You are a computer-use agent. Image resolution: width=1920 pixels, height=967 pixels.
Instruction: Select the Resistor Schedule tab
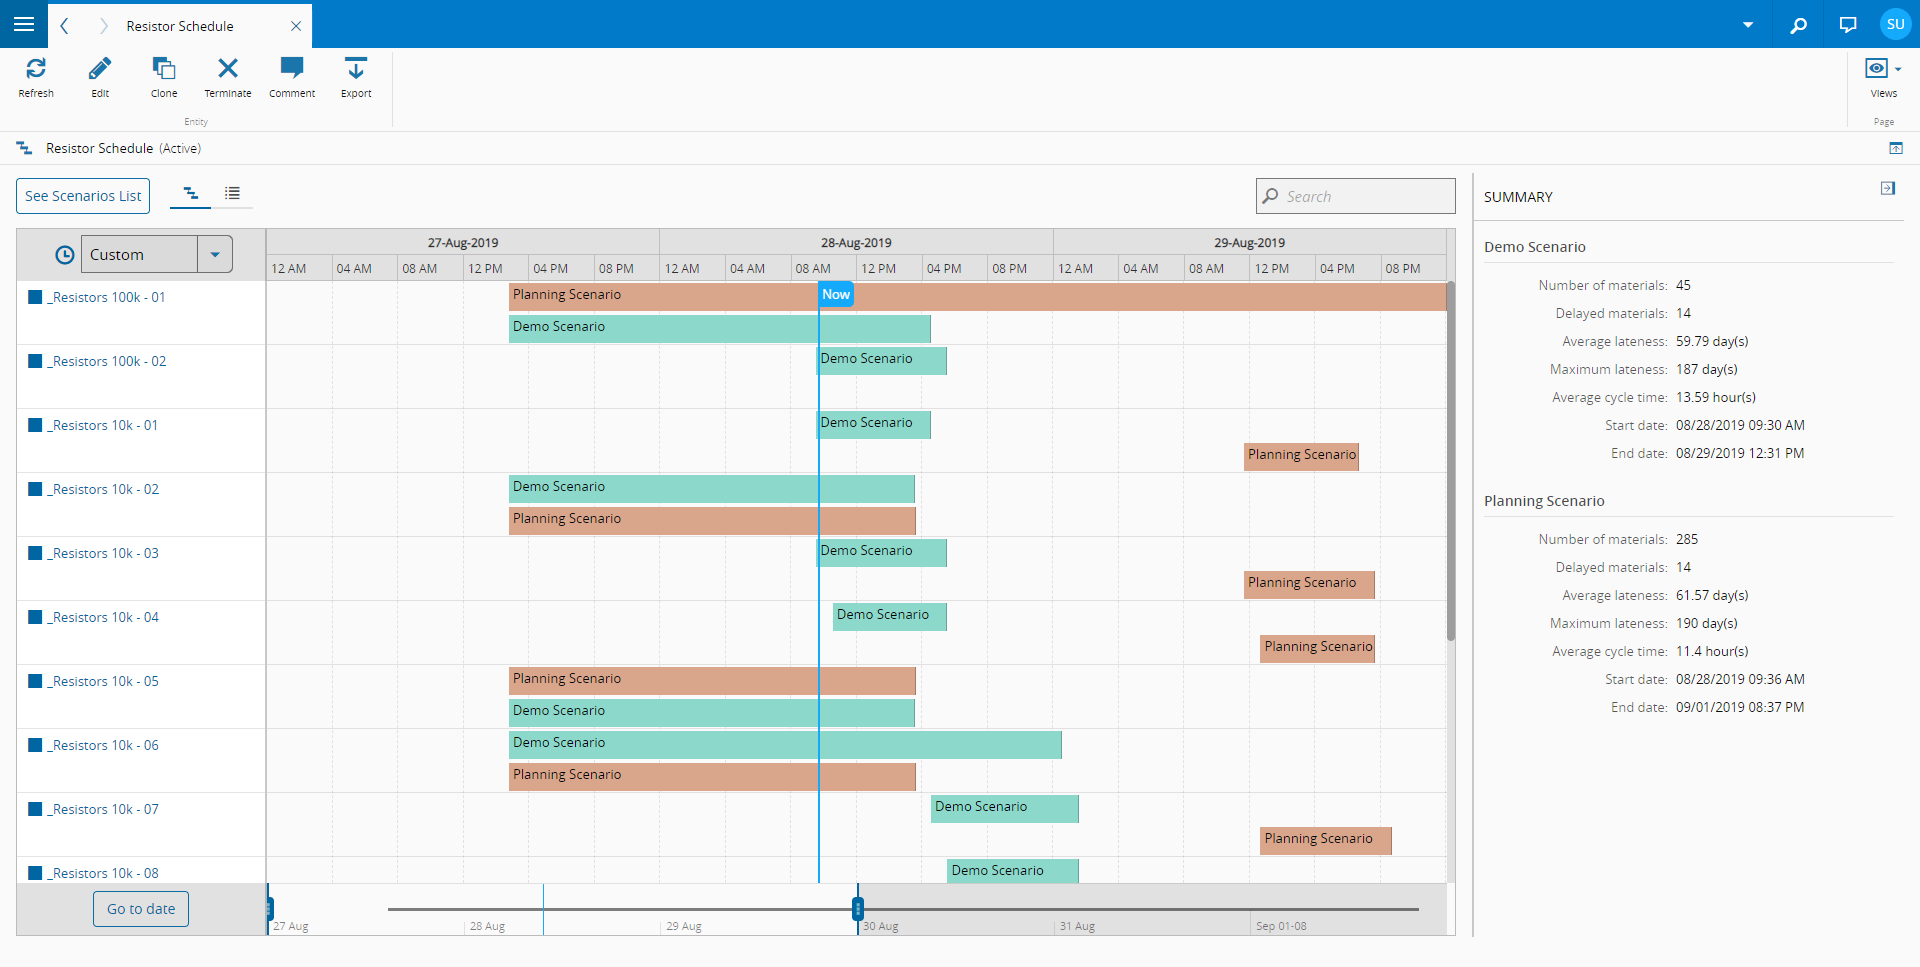pos(180,26)
